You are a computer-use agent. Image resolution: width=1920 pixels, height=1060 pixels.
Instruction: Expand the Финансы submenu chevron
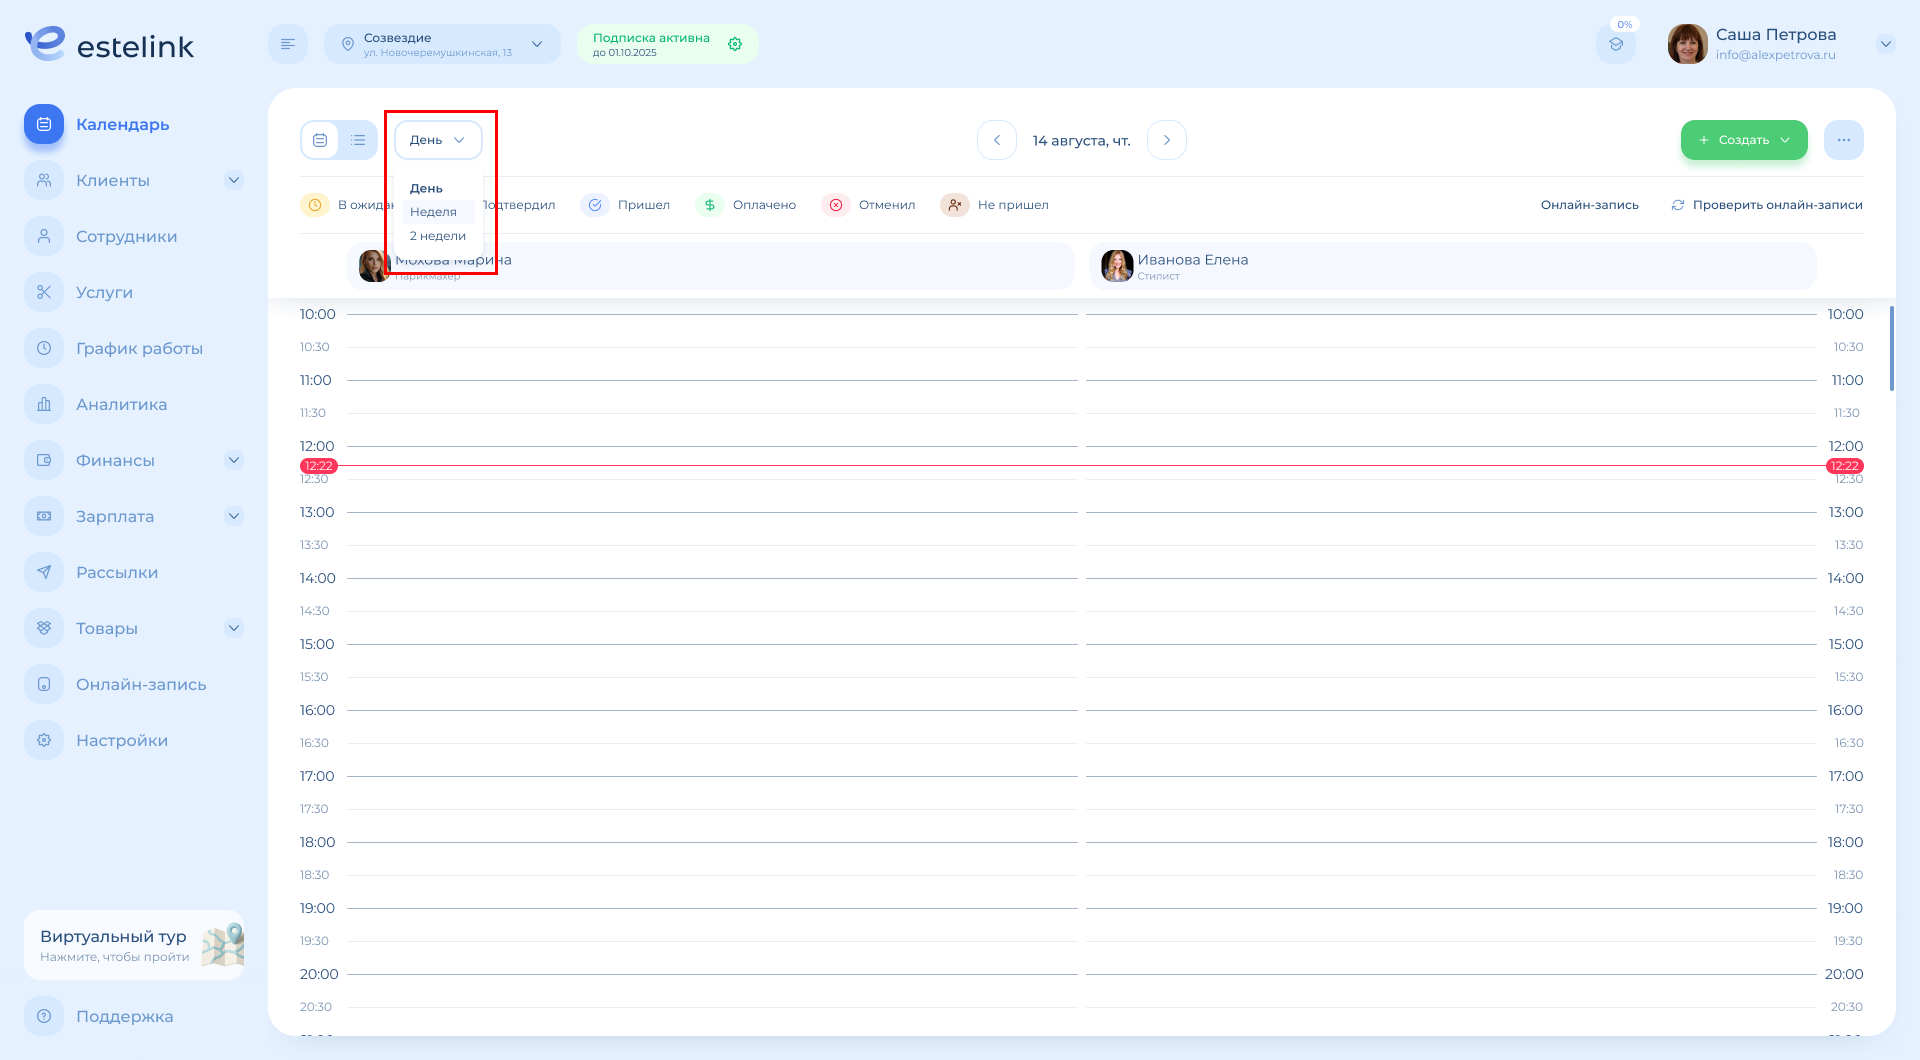click(x=234, y=461)
